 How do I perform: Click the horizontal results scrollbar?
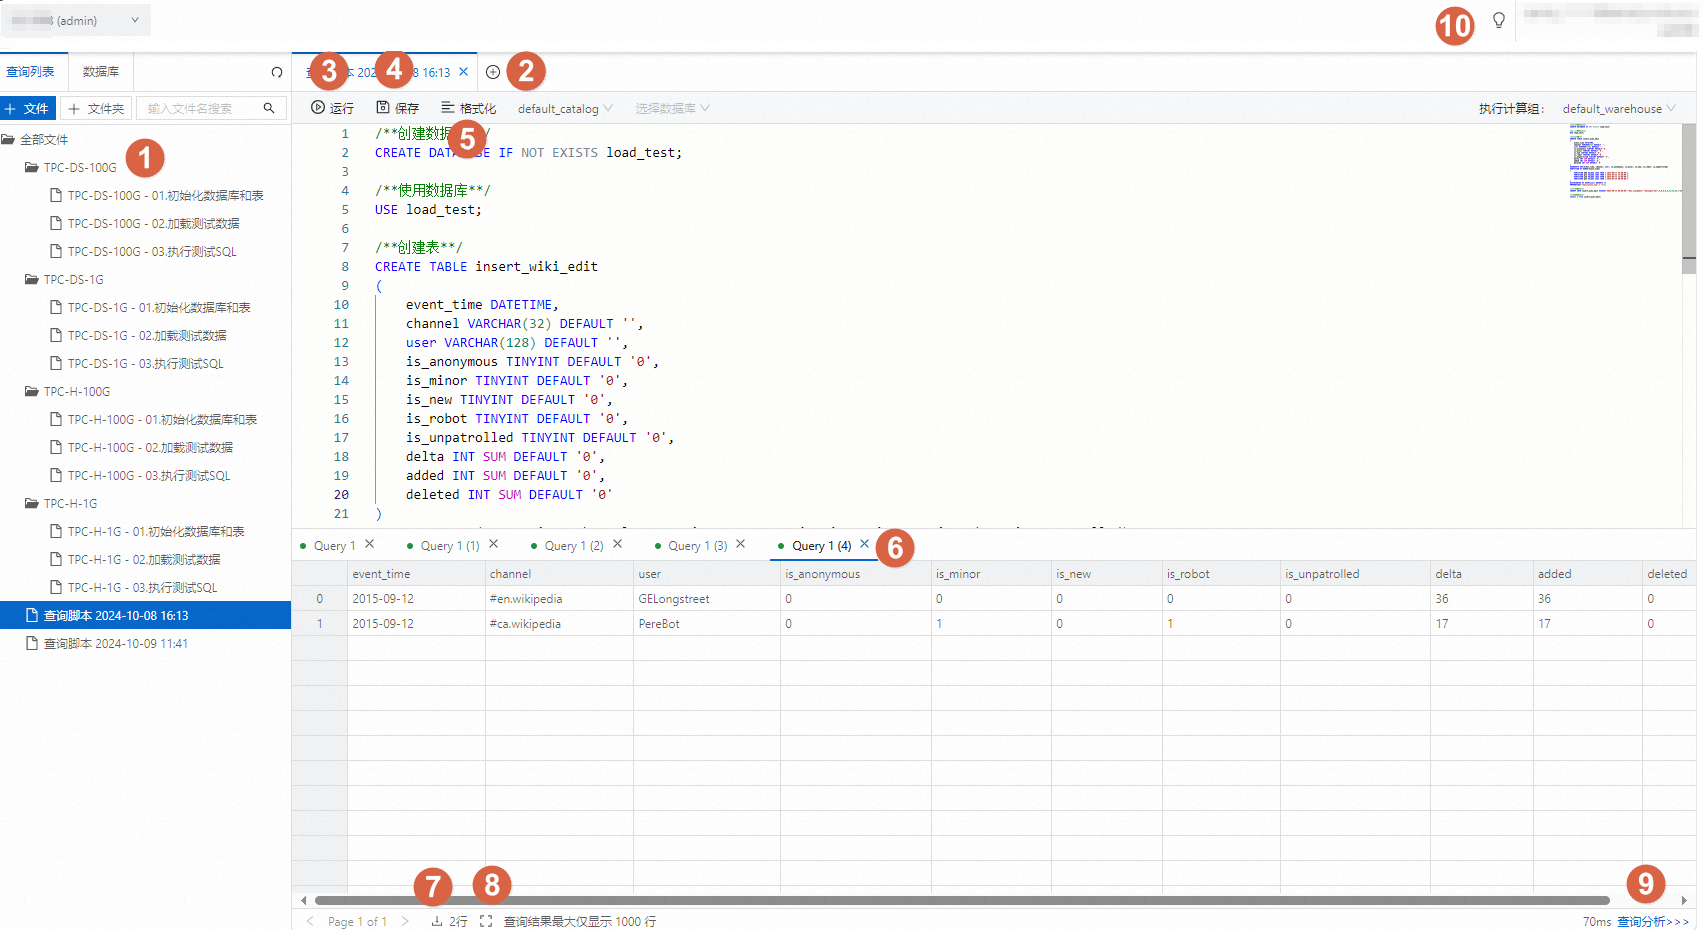click(x=962, y=900)
